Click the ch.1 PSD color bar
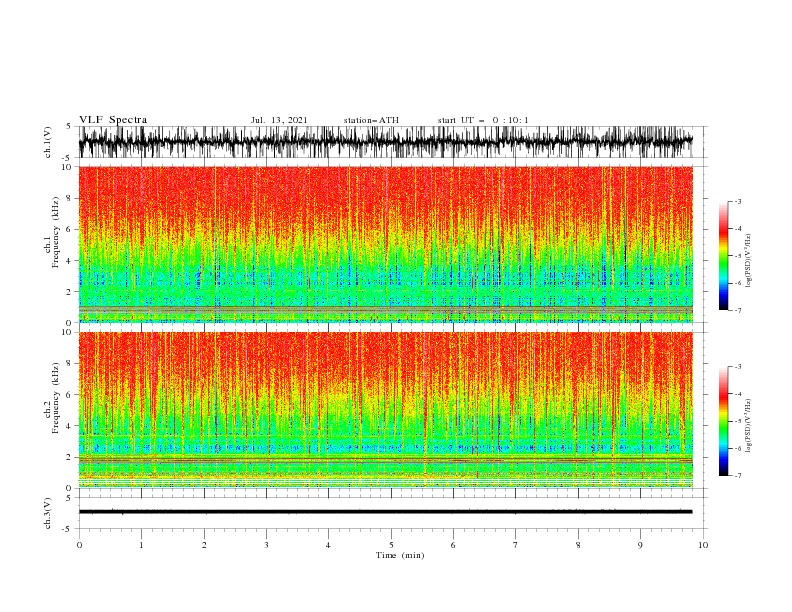 pyautogui.click(x=723, y=256)
